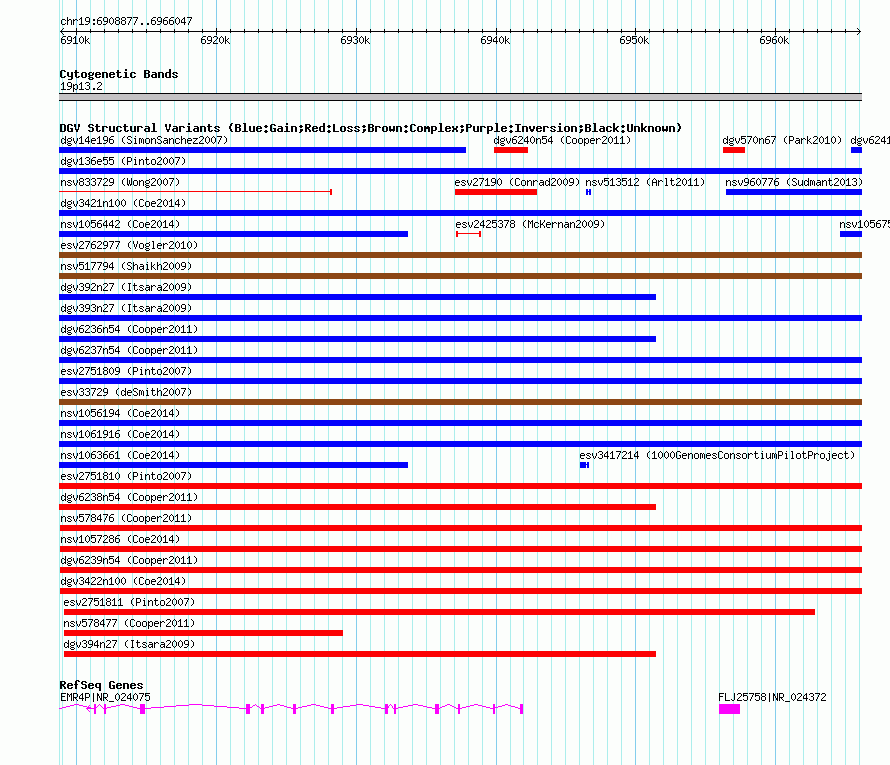Click dgv6237n54 (Cooper2011) label
890x765 pixels.
[x=129, y=350]
